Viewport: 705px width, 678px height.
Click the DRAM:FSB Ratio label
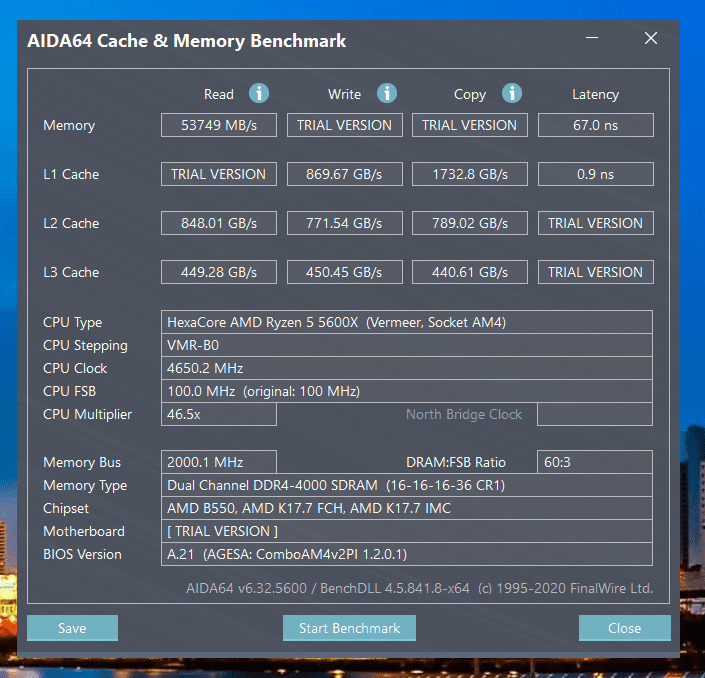456,462
